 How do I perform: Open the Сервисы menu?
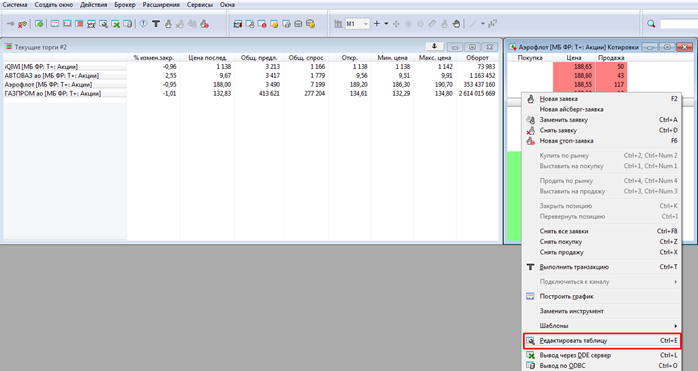click(200, 4)
